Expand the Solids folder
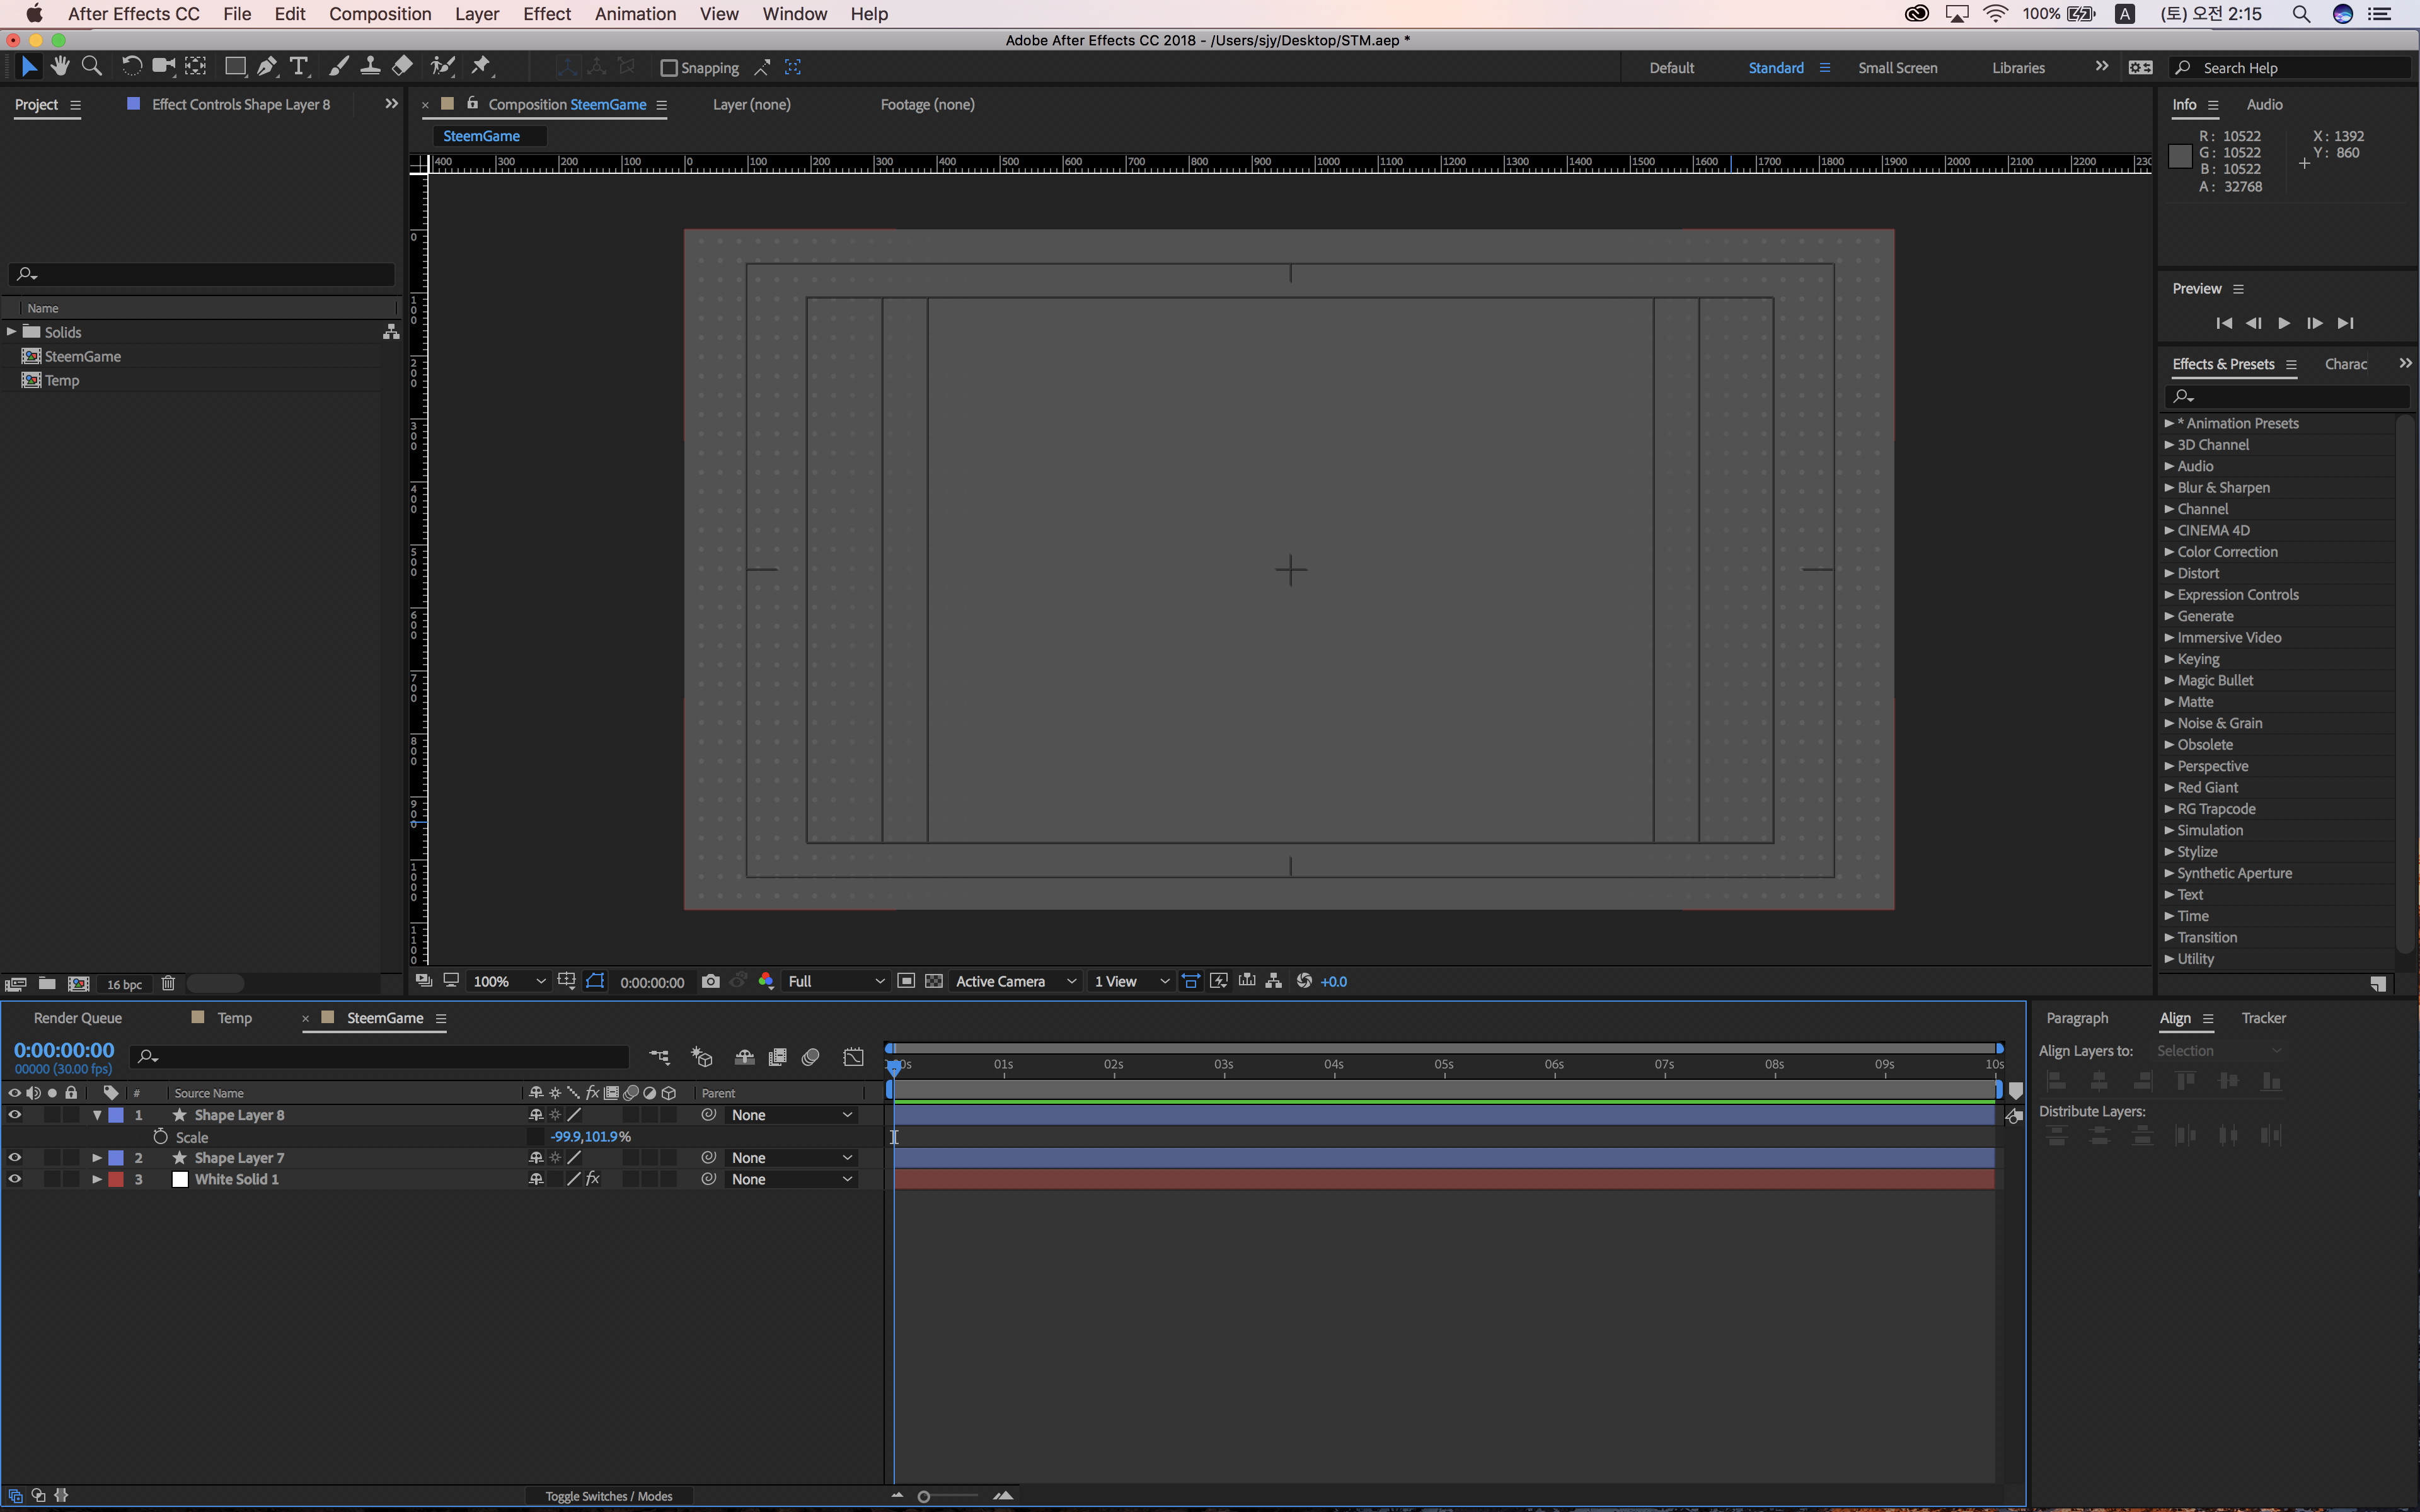The image size is (2420, 1512). click(x=11, y=332)
